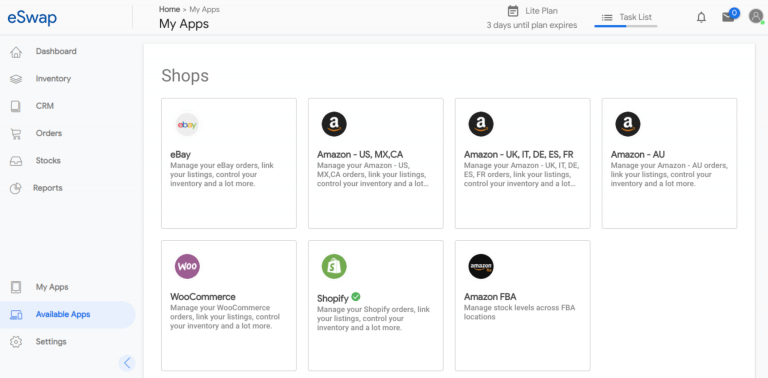Click the Shopify bag logo

coord(334,266)
